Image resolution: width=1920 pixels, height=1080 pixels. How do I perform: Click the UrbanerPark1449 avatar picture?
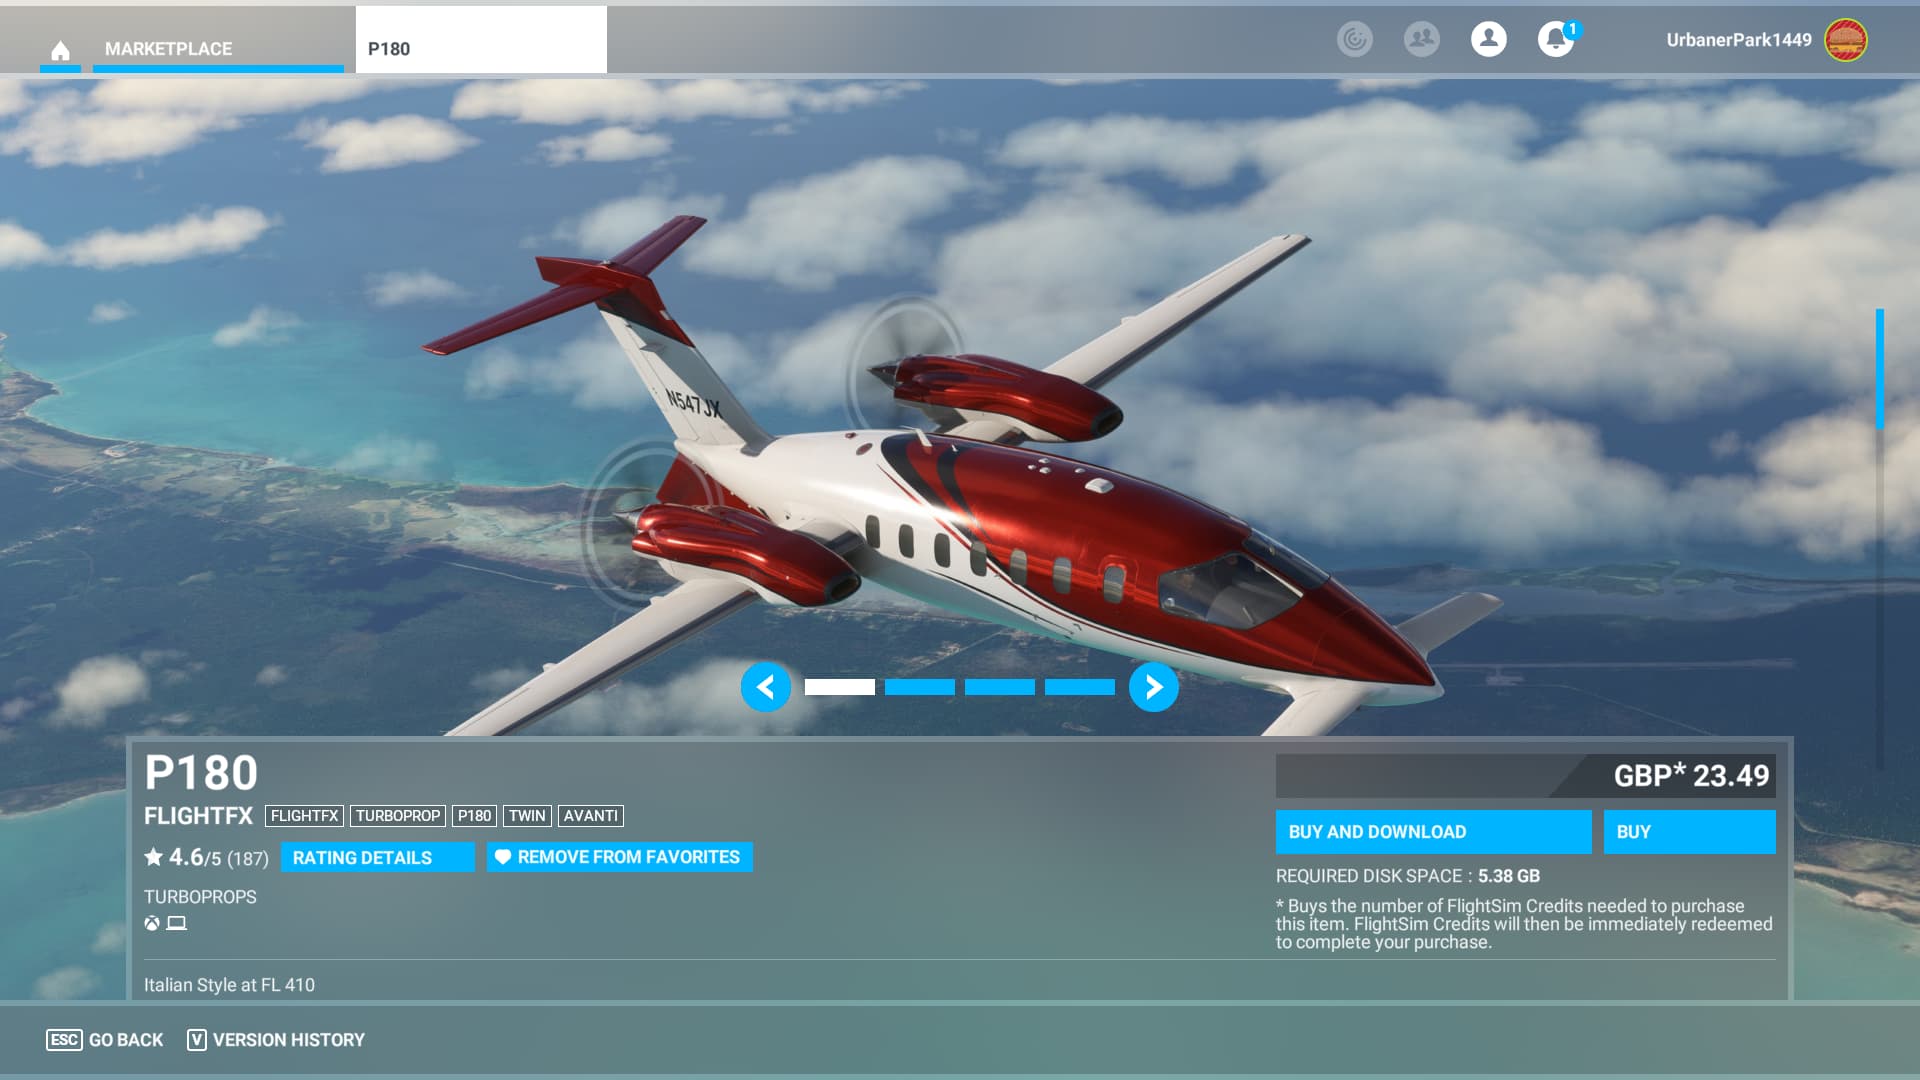1846,40
